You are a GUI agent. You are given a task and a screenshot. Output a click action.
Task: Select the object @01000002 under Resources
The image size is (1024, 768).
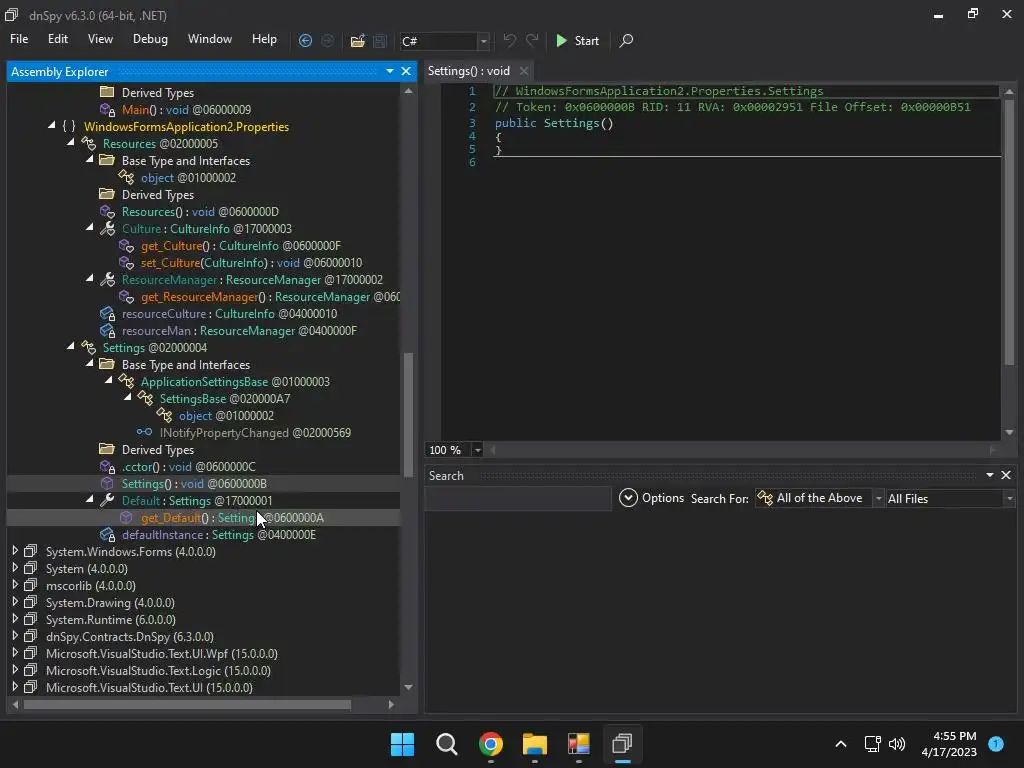point(188,178)
